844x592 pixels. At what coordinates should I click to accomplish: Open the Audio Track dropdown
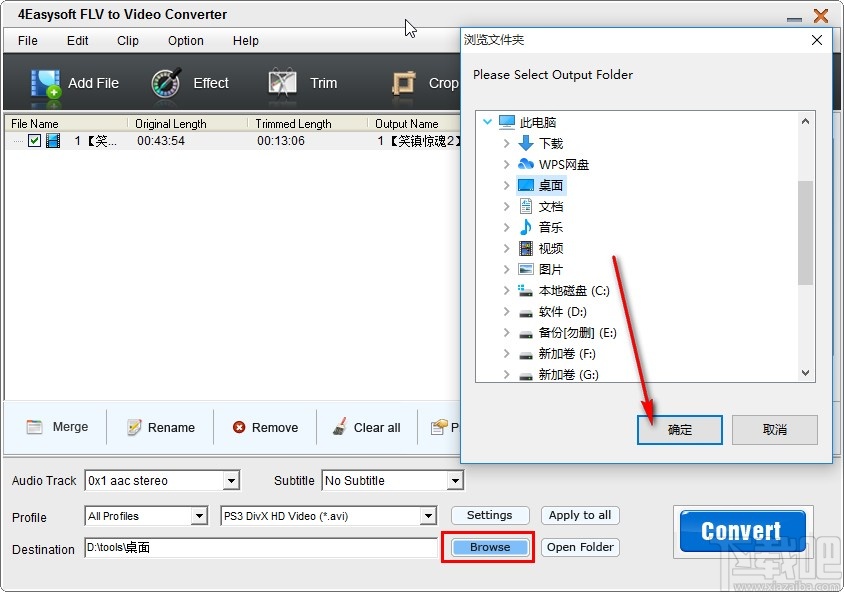pyautogui.click(x=232, y=480)
